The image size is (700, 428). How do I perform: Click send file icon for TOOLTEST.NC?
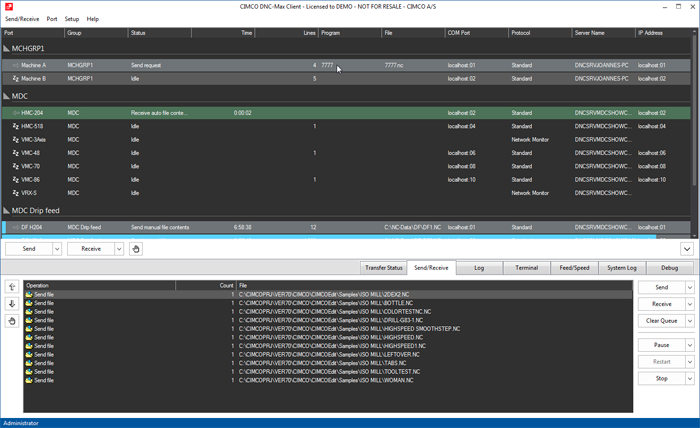29,372
